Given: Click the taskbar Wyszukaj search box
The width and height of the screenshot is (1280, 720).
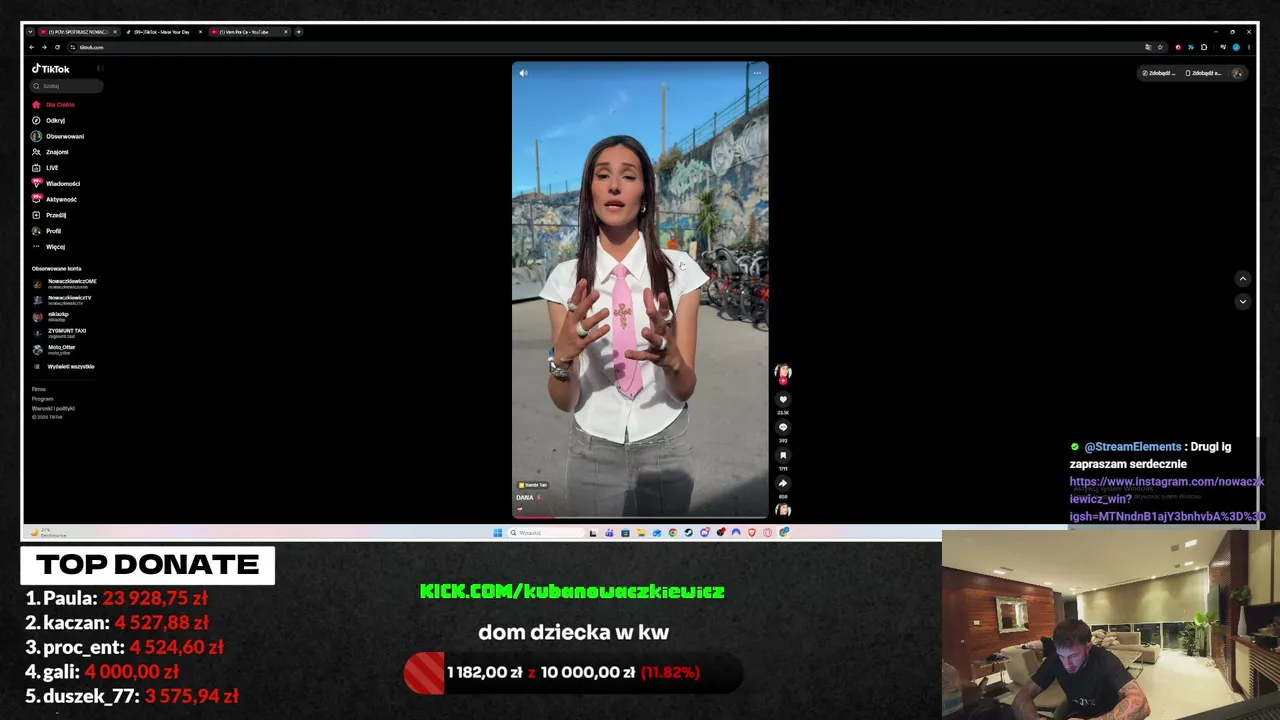Looking at the screenshot, I should (546, 533).
